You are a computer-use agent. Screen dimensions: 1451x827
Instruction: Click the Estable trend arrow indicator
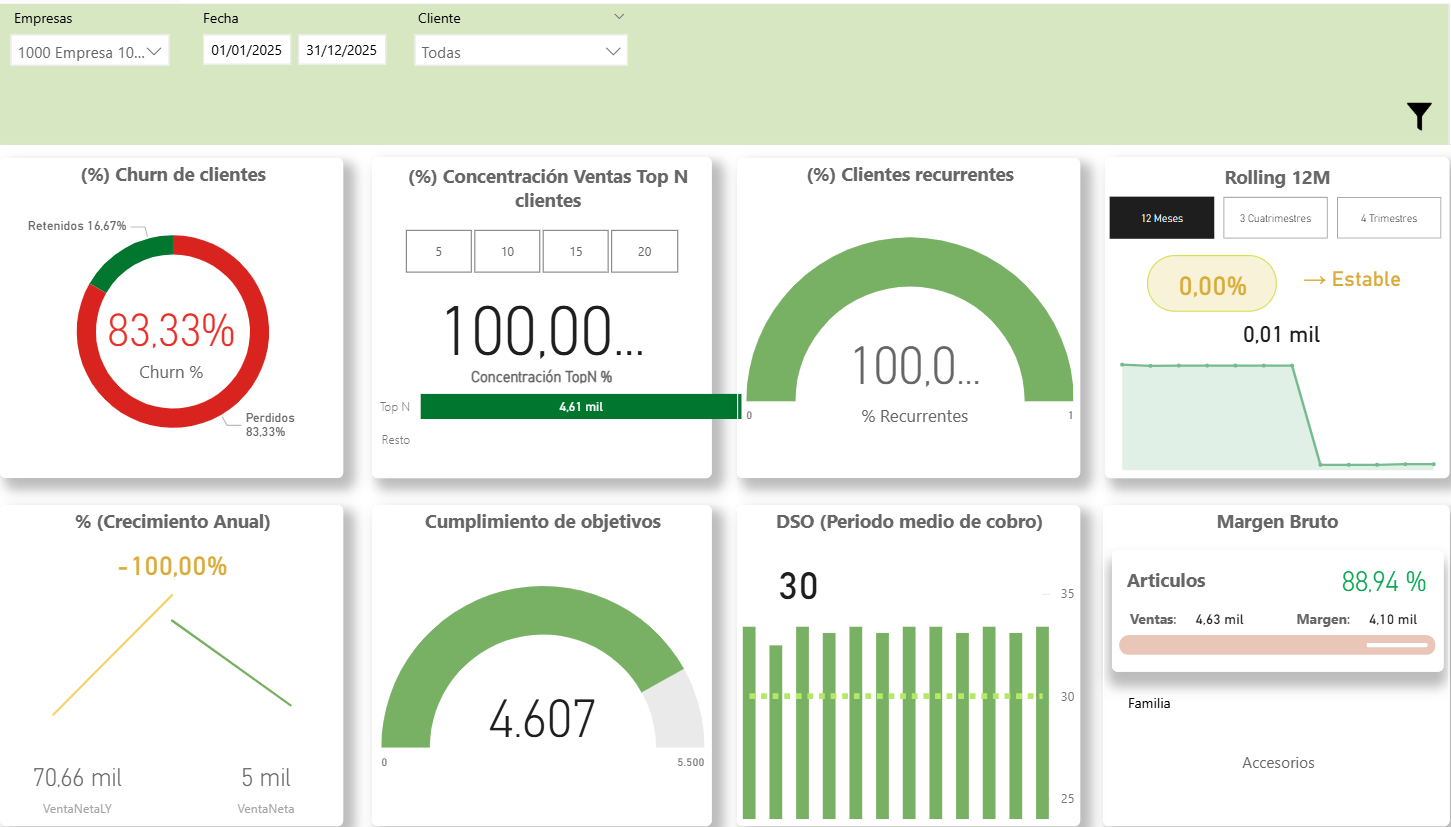point(1351,280)
